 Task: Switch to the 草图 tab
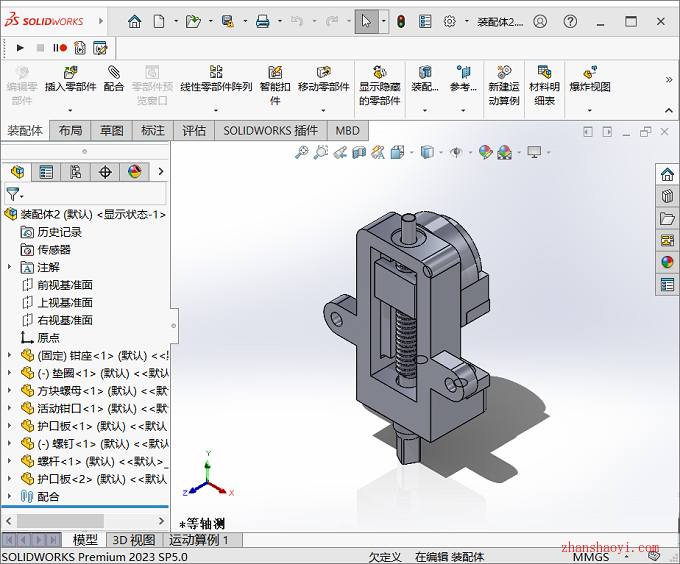[x=111, y=130]
